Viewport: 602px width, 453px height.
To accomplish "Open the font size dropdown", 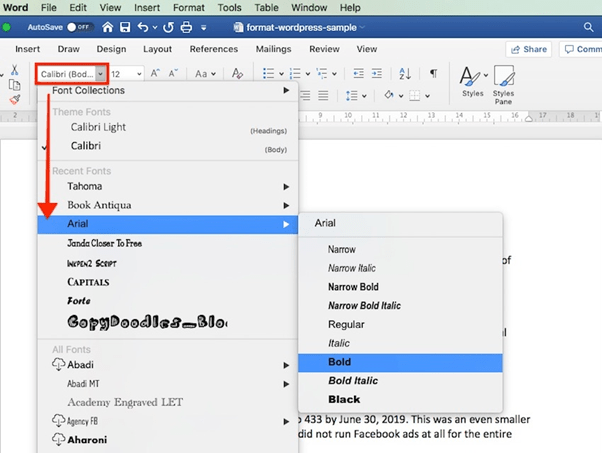I will click(139, 74).
